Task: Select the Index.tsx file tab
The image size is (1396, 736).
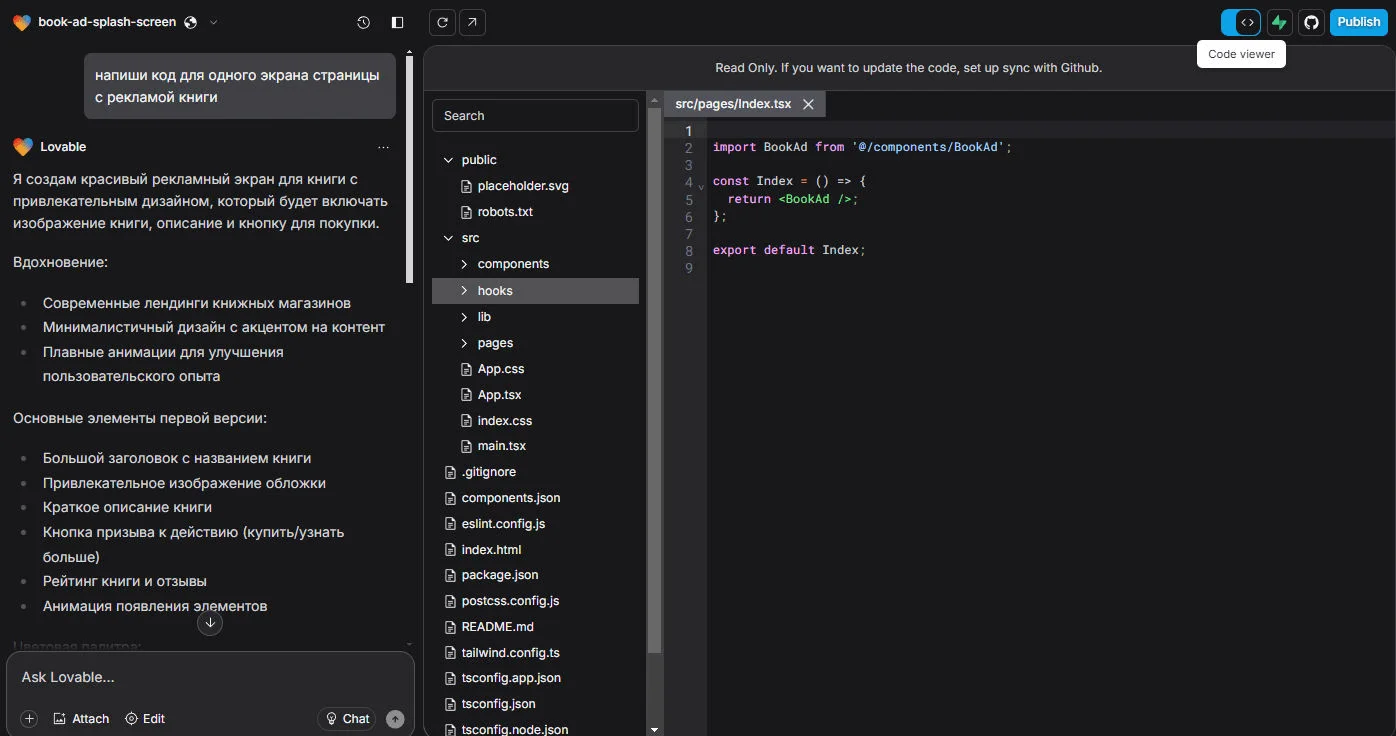Action: pos(733,103)
